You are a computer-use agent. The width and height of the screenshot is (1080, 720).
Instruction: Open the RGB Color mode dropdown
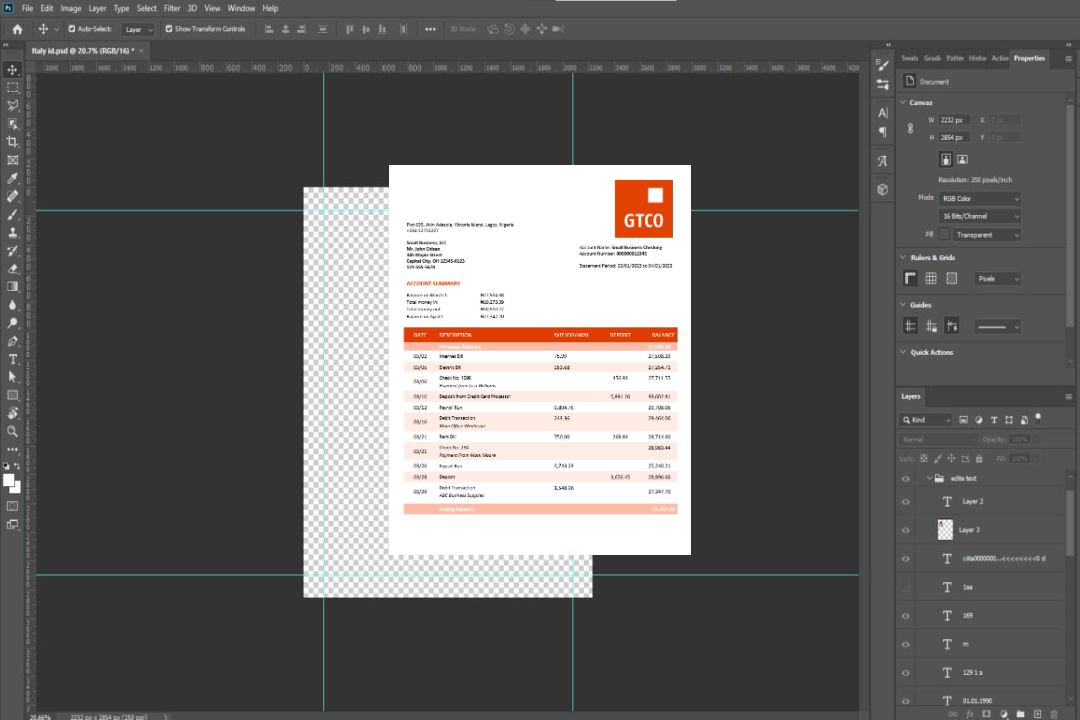(x=980, y=198)
